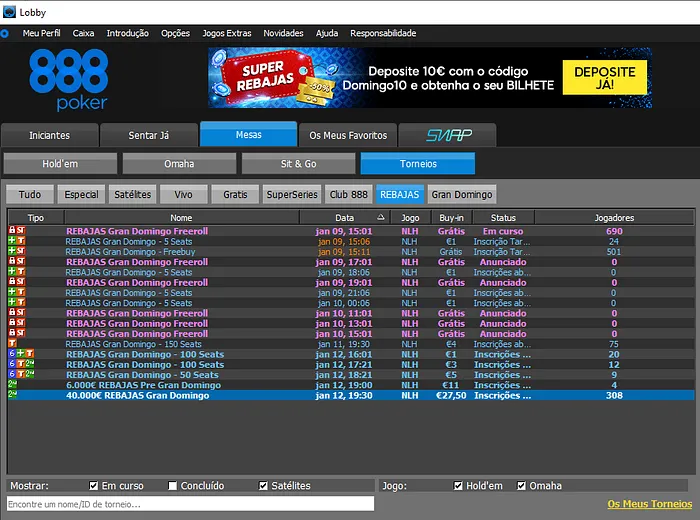700x520 pixels.
Task: Uncheck the Omaha game filter checkbox
Action: point(521,486)
